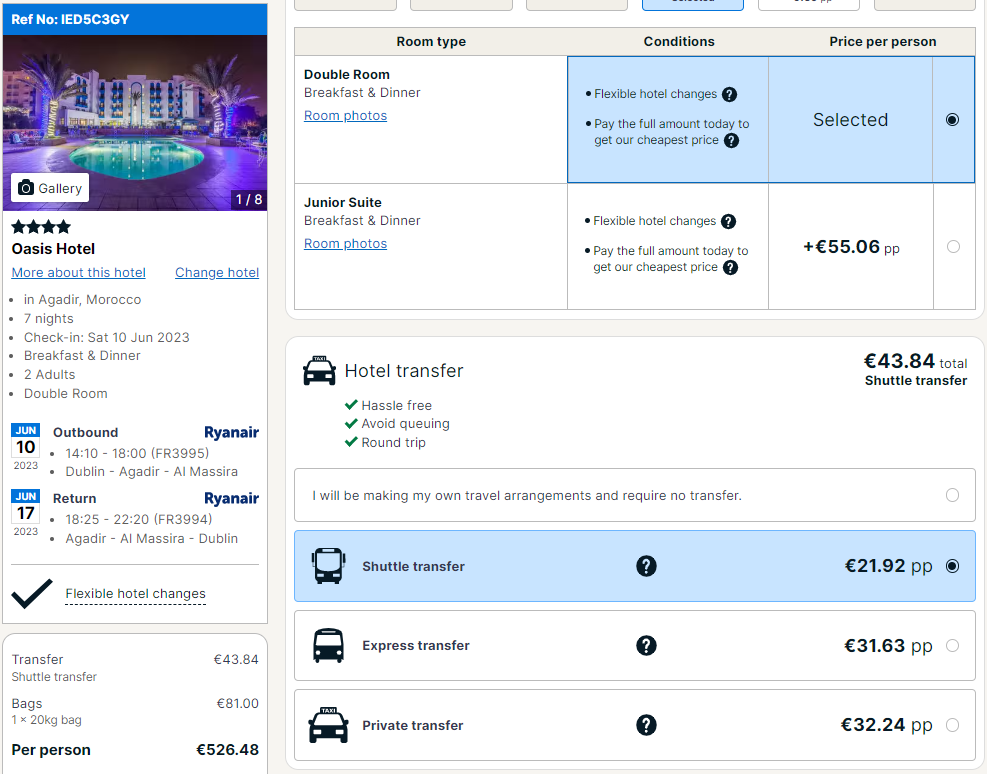Click the Flexible hotel changes label
The height and width of the screenshot is (774, 987).
click(135, 593)
